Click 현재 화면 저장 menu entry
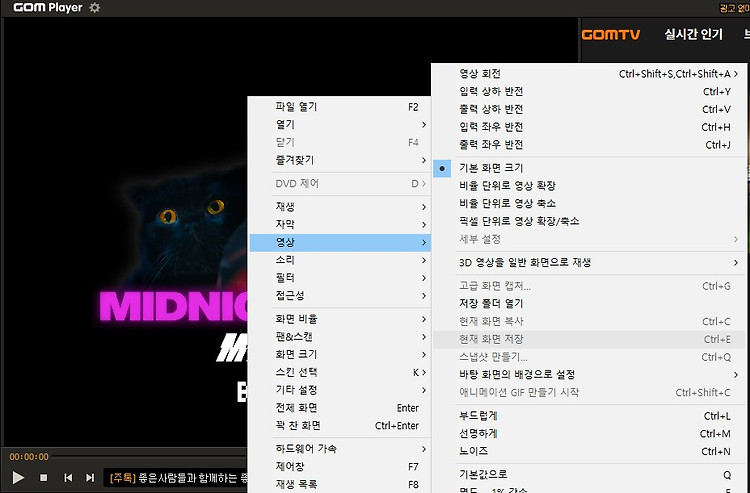This screenshot has width=750, height=493. pos(589,339)
